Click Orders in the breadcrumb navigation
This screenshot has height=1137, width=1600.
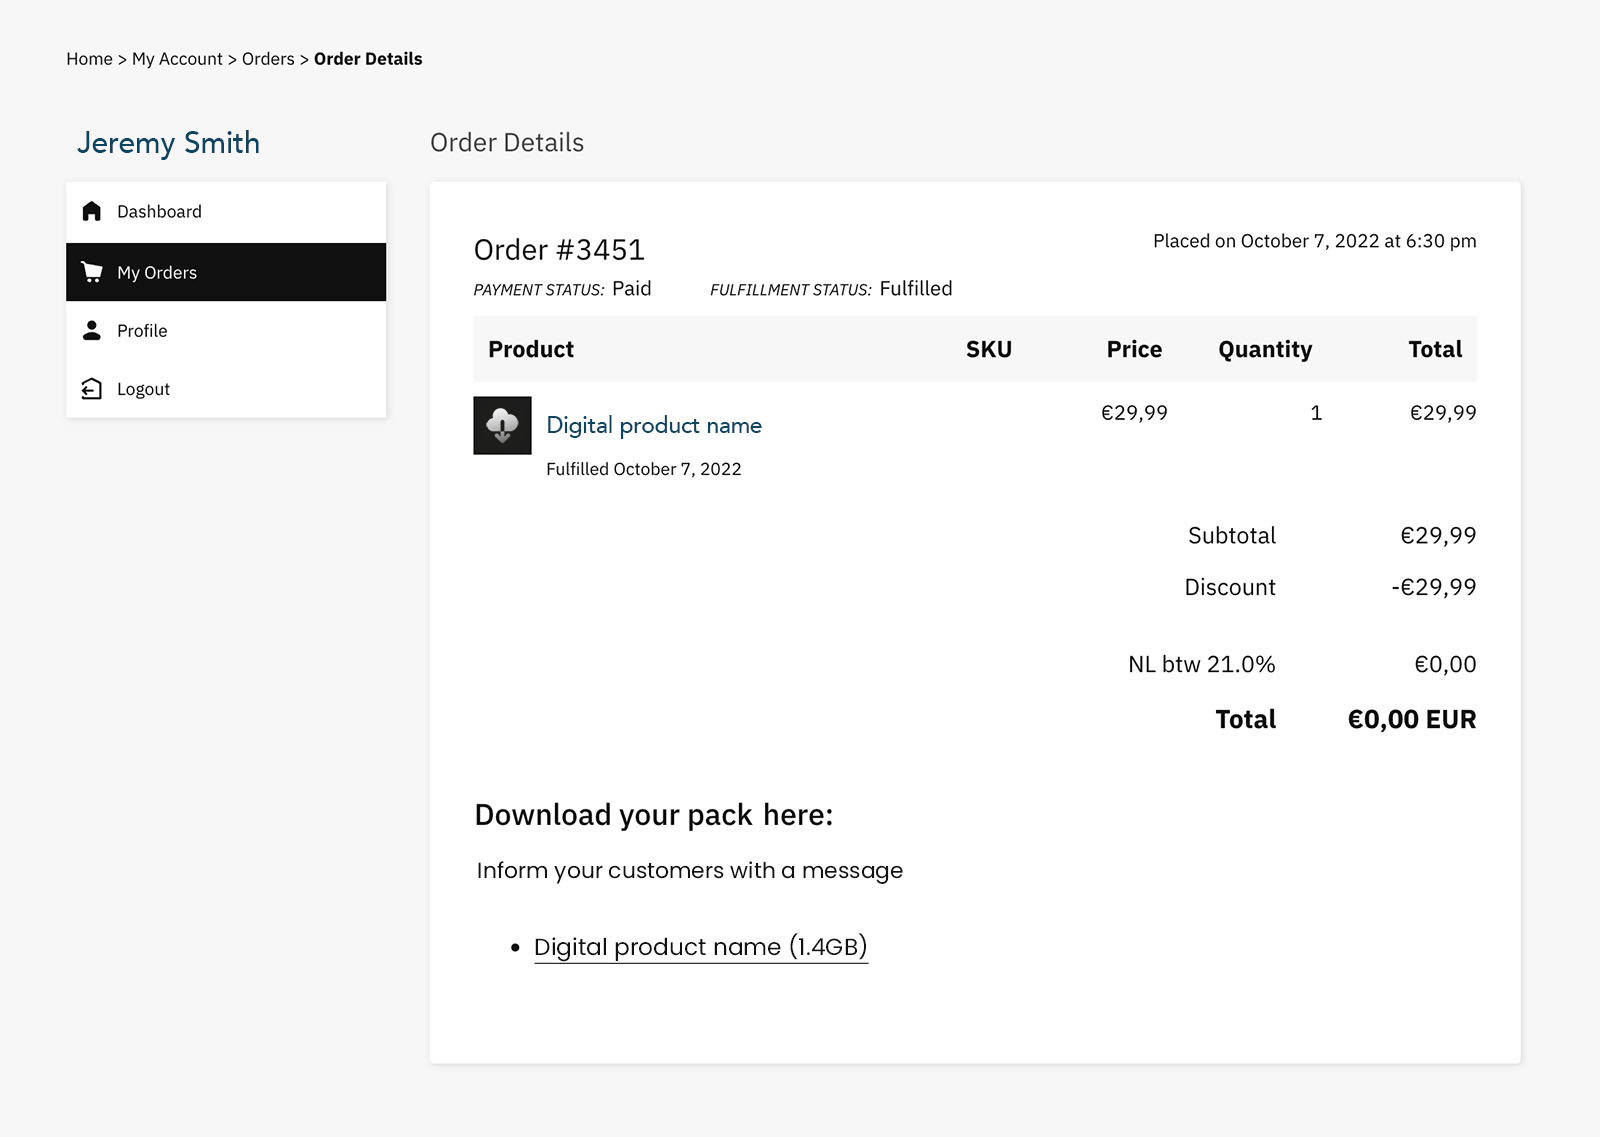[x=268, y=59]
